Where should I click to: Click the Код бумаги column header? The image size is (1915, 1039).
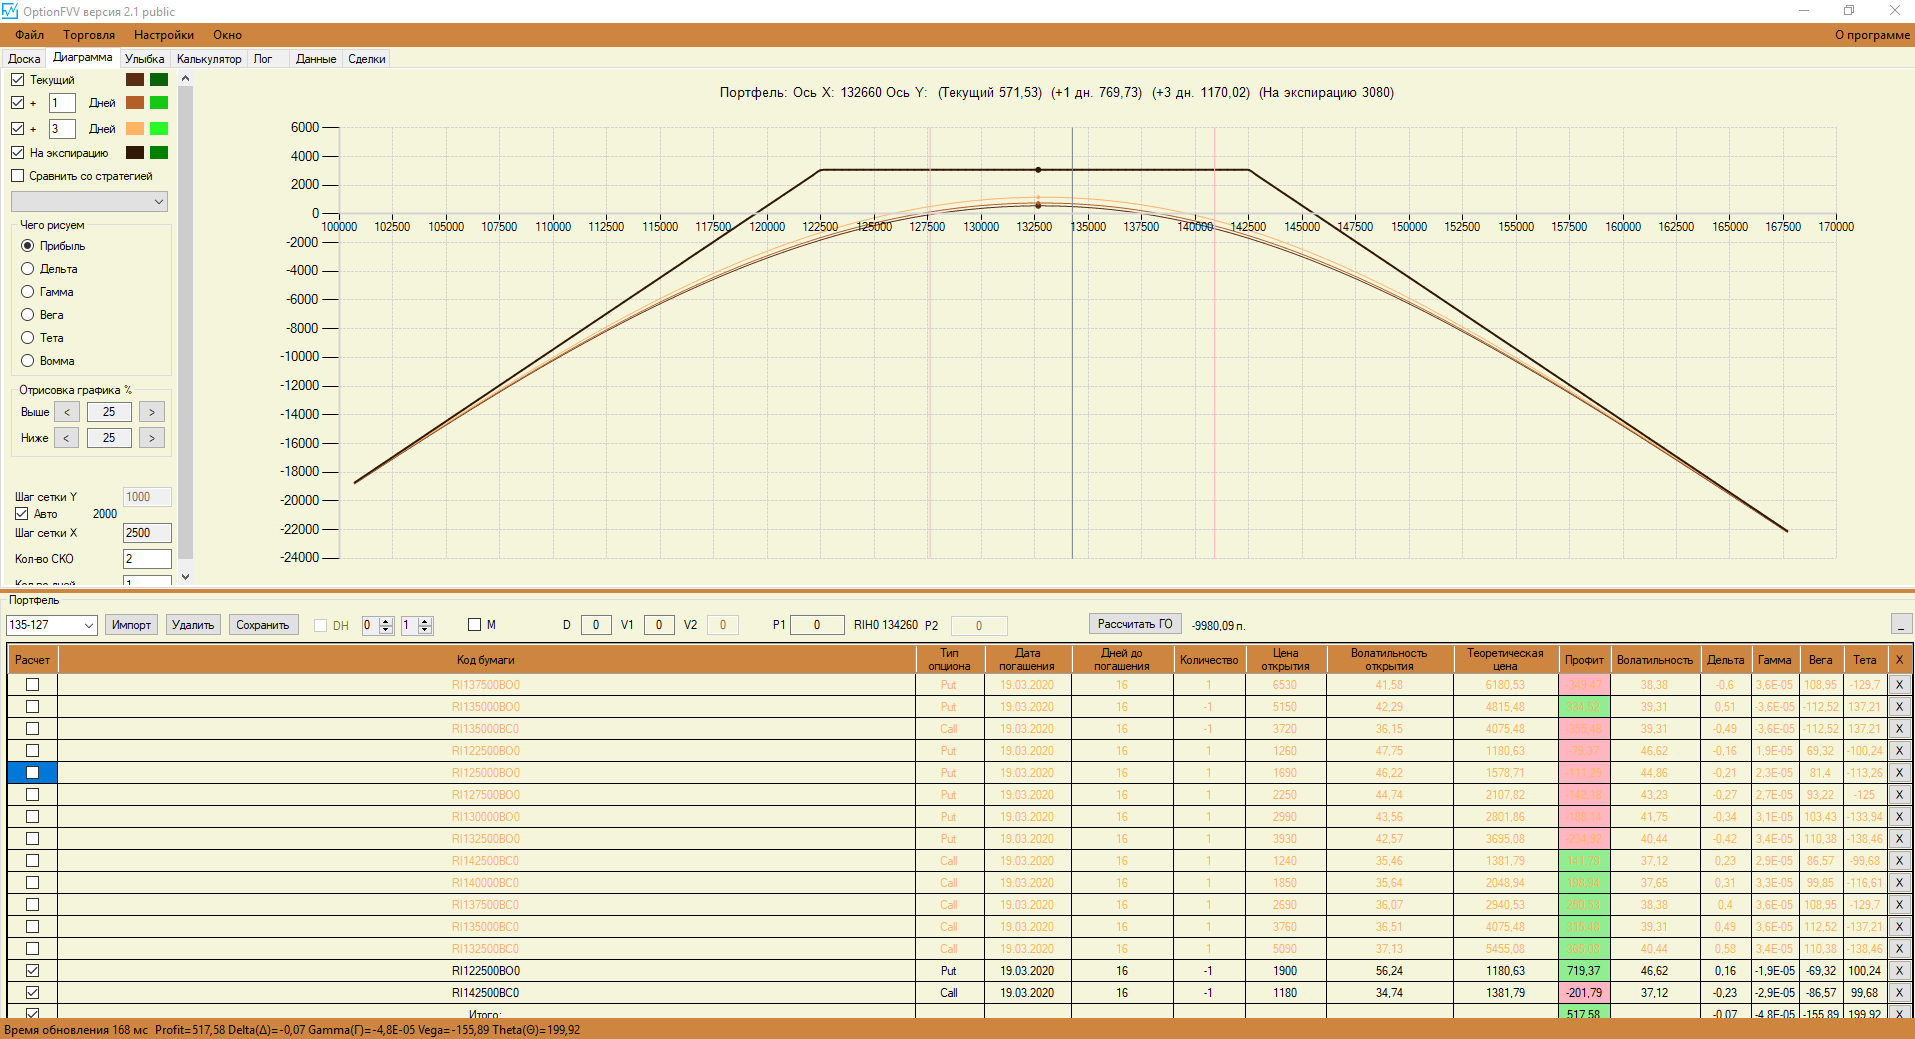pos(486,660)
